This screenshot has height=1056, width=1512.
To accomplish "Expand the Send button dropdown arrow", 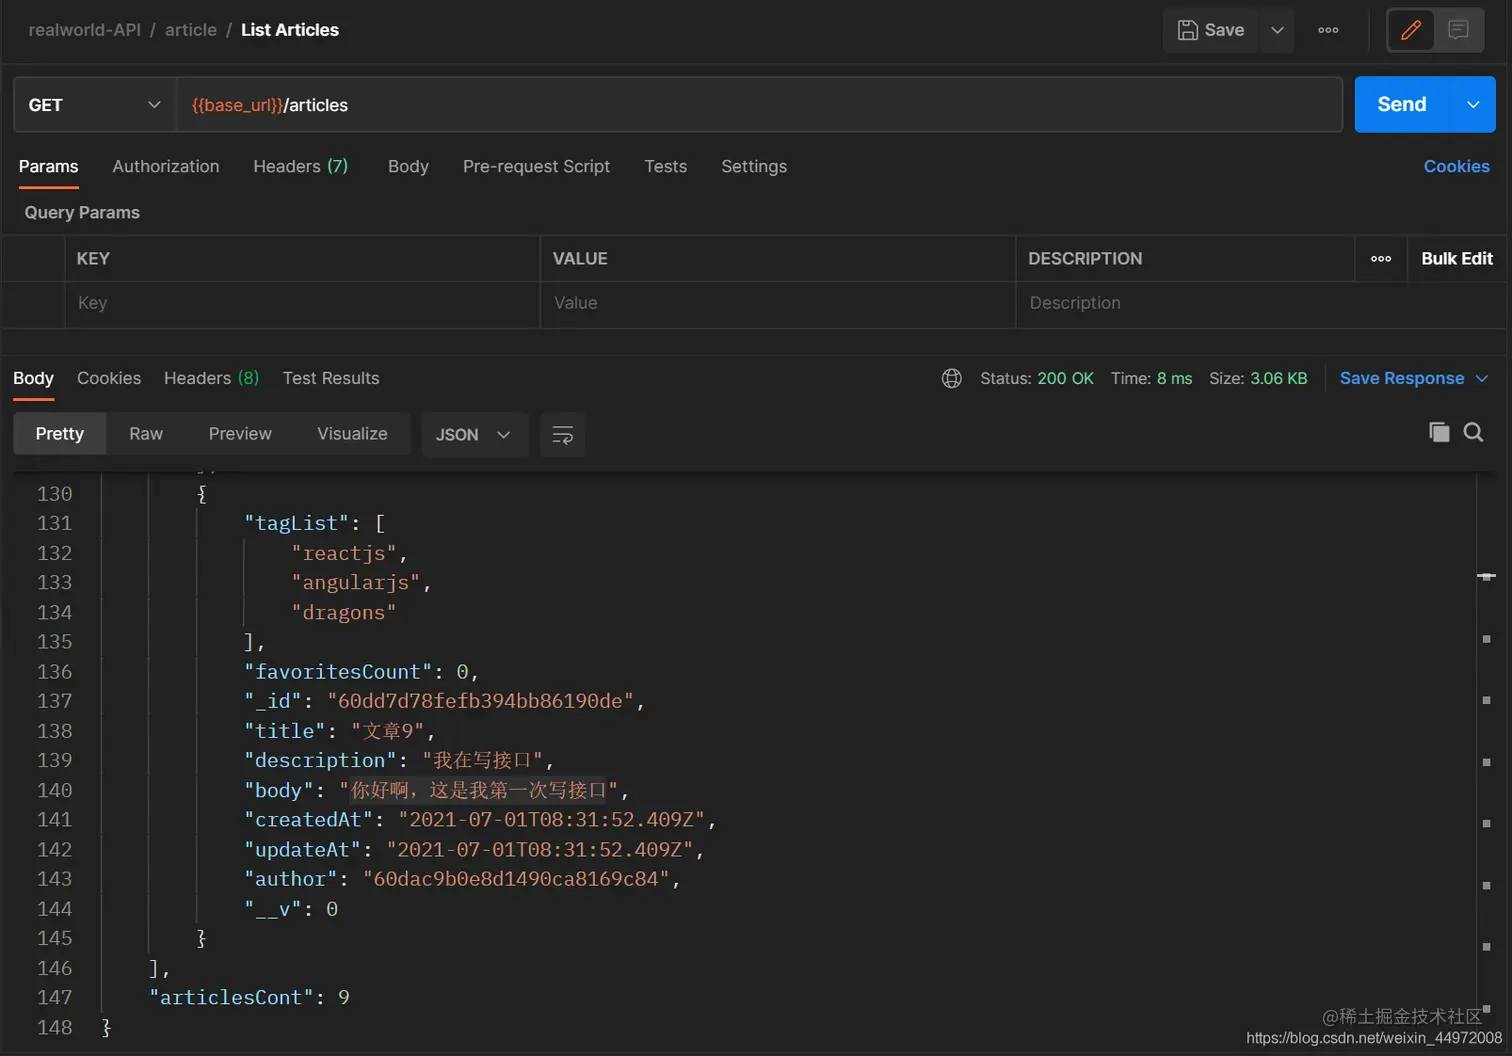I will pos(1473,104).
